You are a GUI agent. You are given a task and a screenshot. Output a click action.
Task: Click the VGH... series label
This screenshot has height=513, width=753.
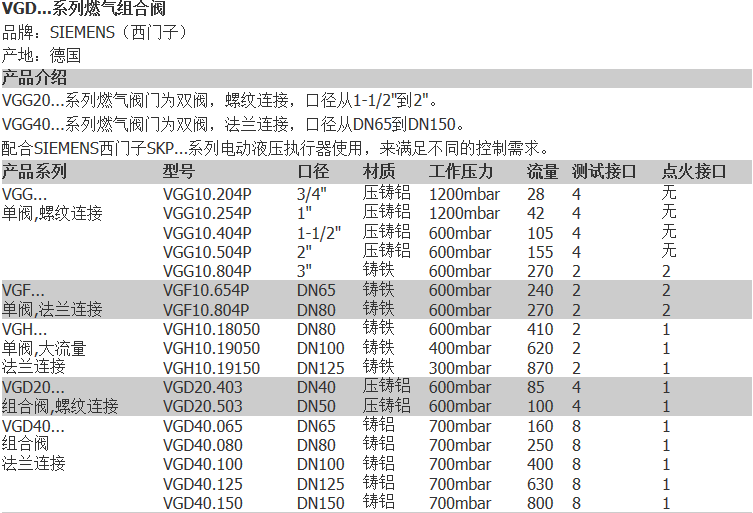coord(24,330)
